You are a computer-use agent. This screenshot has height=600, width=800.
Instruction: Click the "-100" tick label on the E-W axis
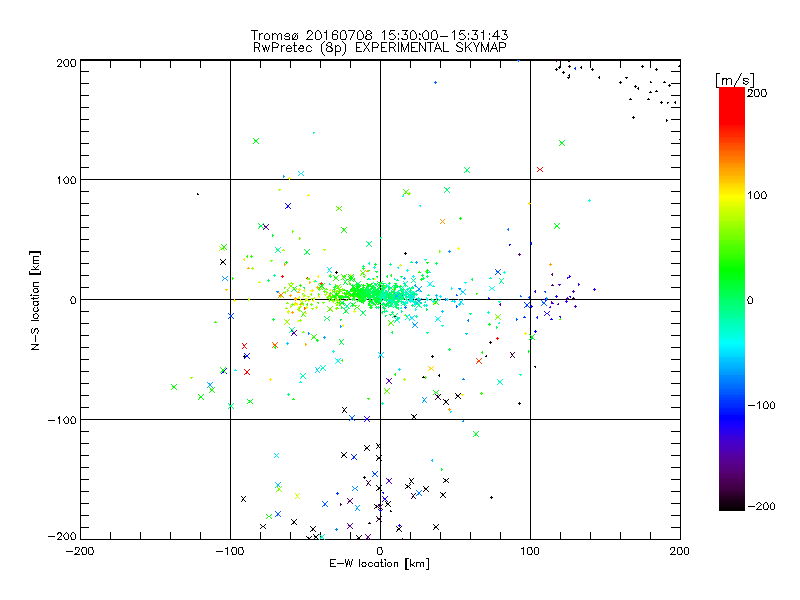pos(230,551)
